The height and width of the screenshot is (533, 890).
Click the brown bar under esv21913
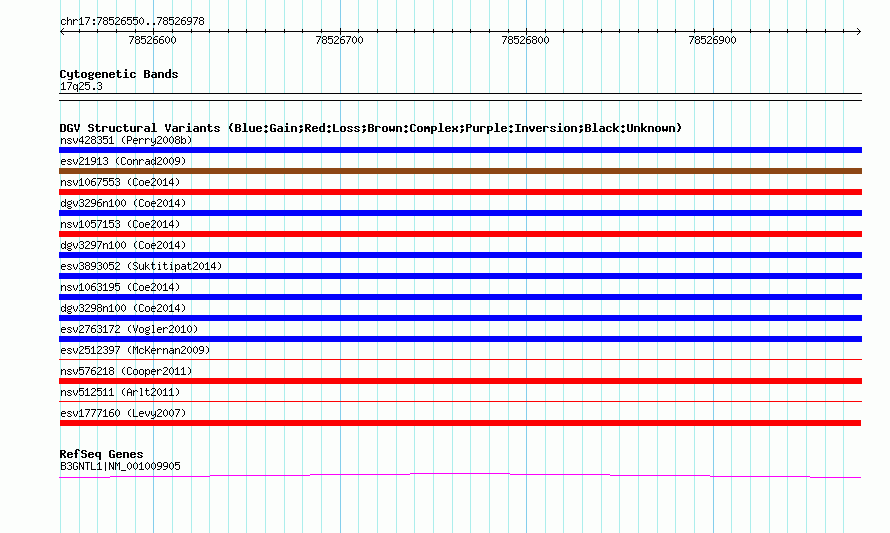pyautogui.click(x=460, y=171)
